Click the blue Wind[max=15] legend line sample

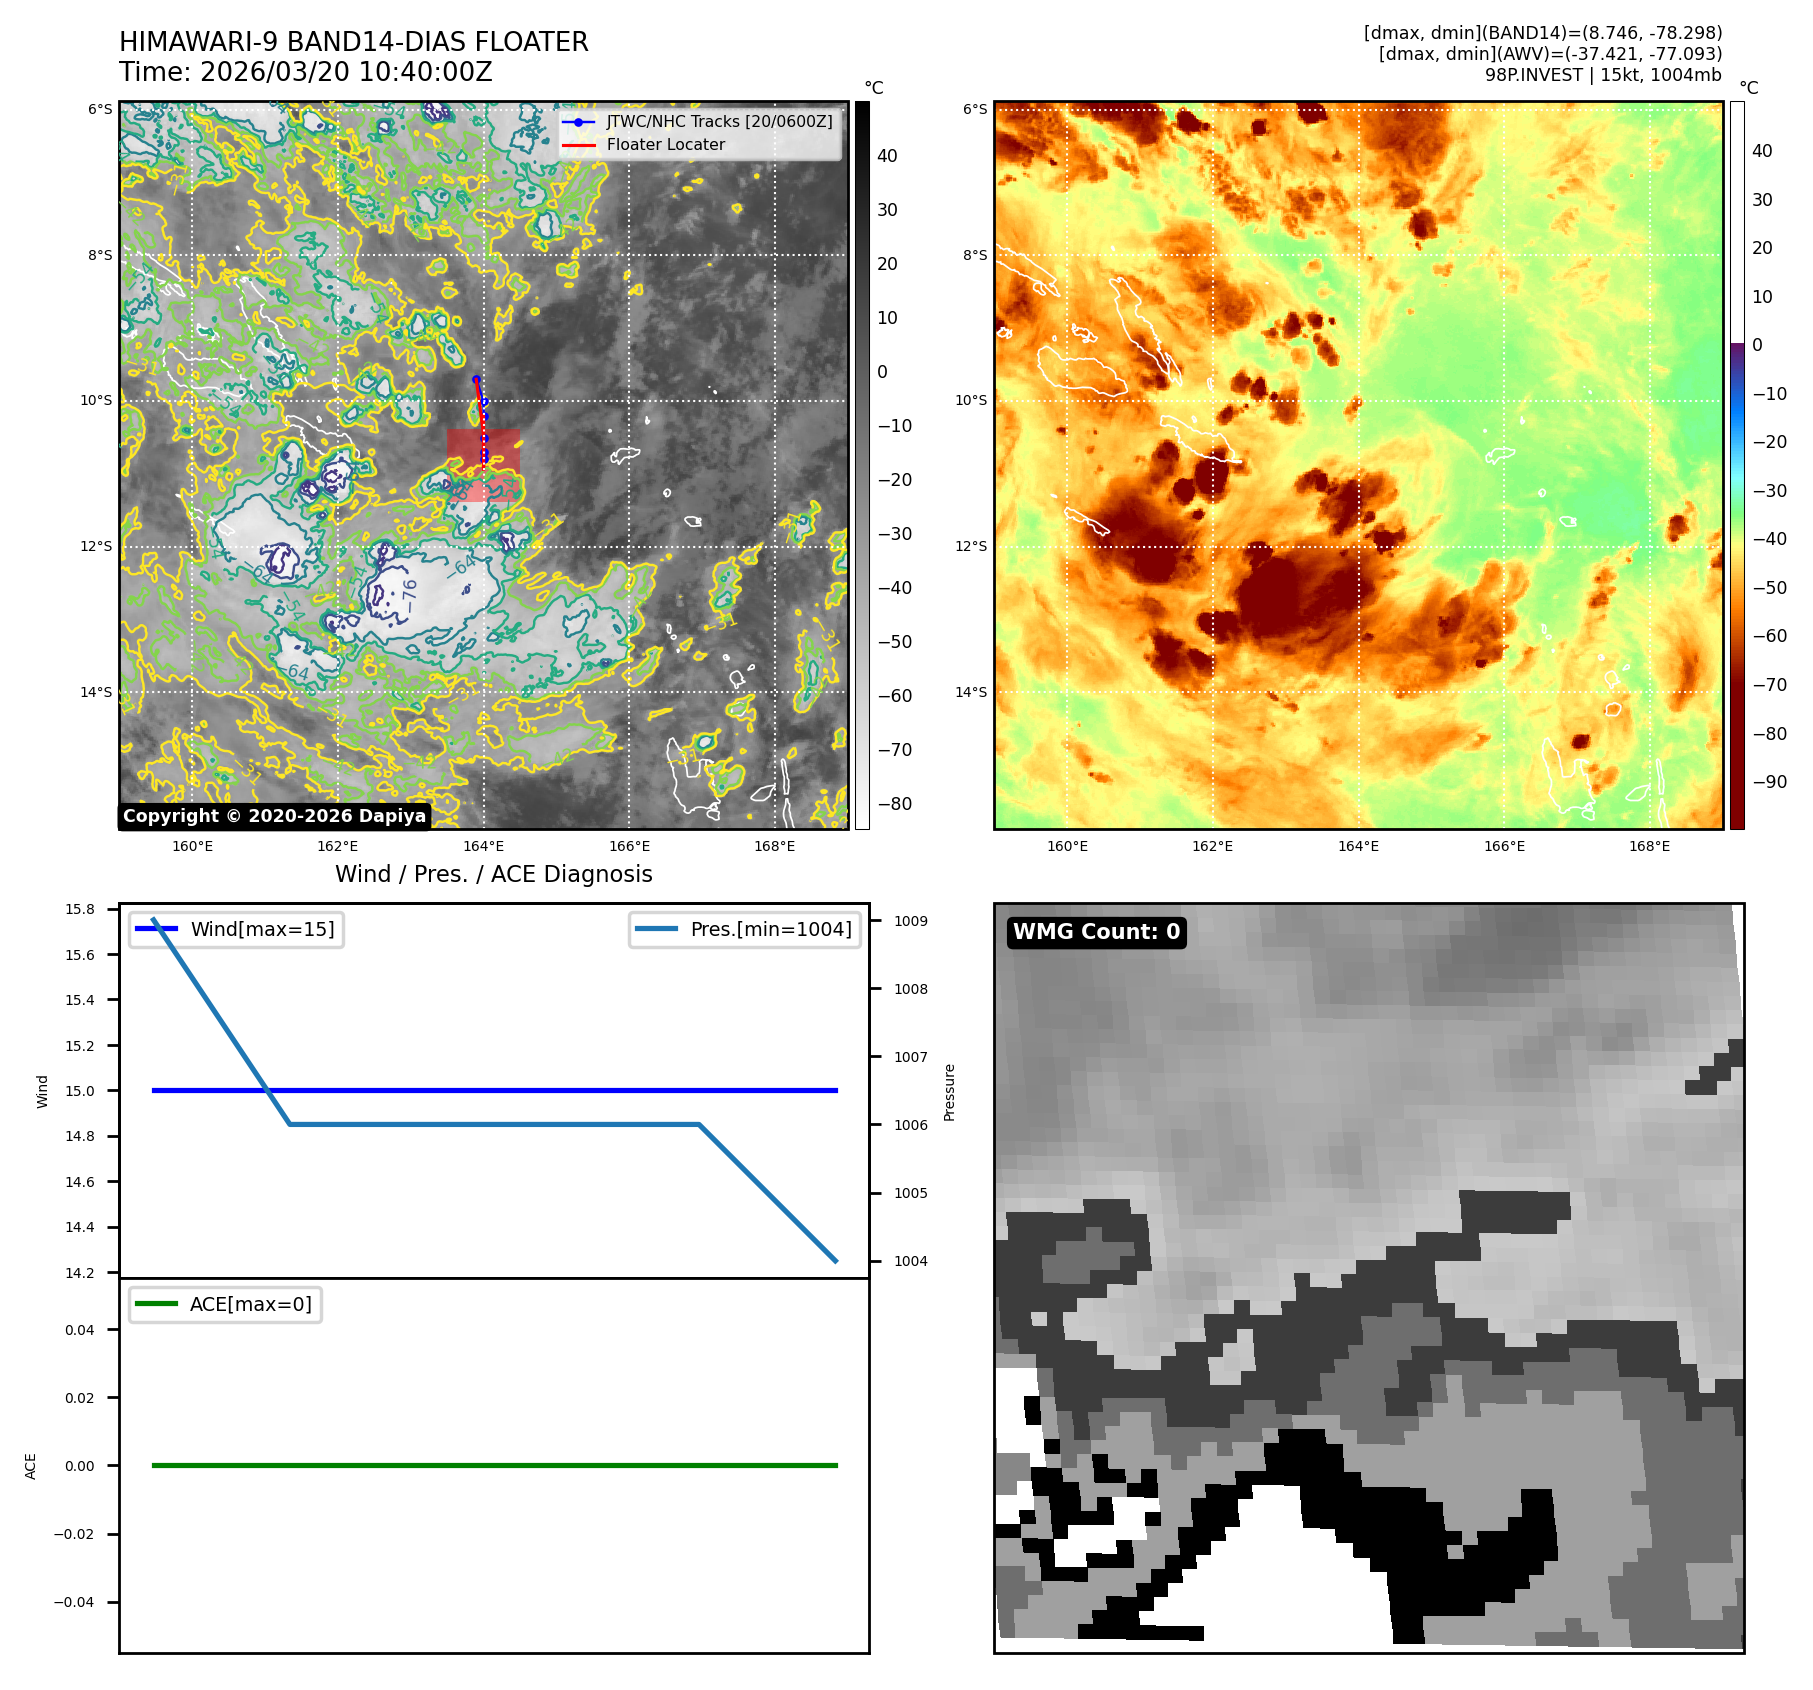(156, 929)
